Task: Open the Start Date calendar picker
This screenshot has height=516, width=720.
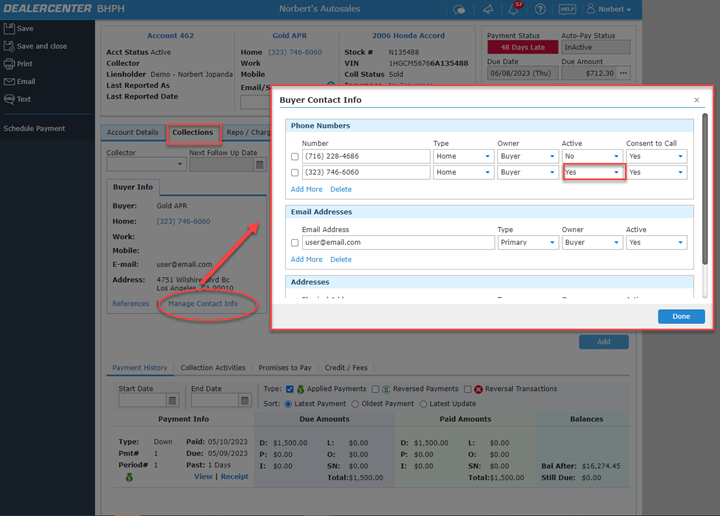Action: 172,401
